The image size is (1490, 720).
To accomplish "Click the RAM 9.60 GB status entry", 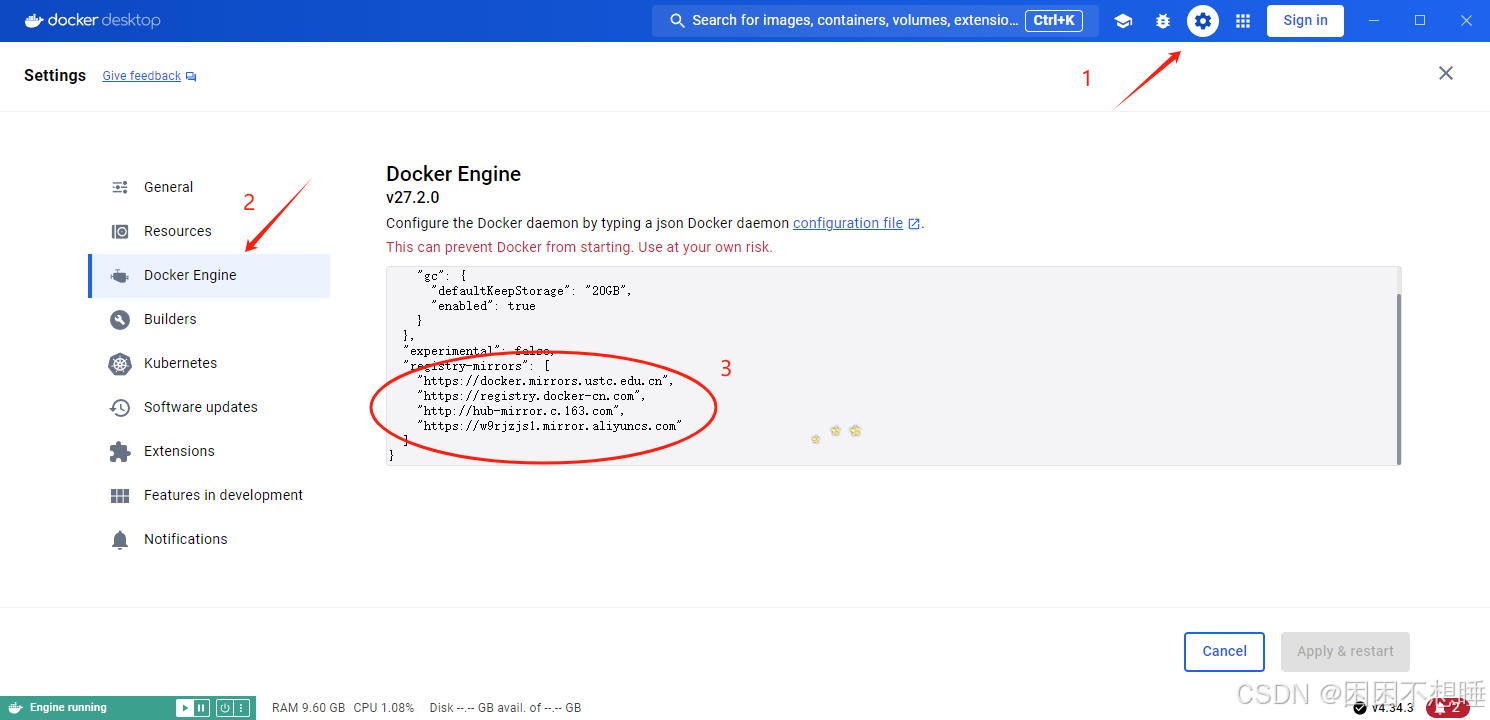I will point(308,708).
